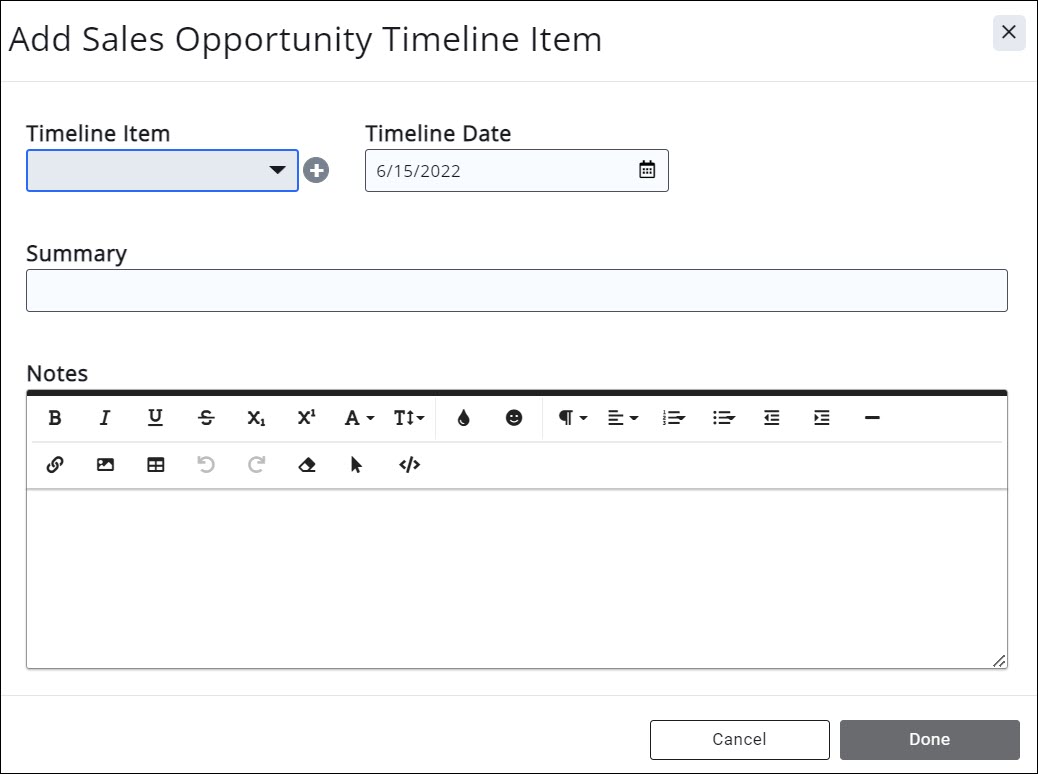Apply strikethrough to text
The width and height of the screenshot is (1038, 774).
[206, 418]
